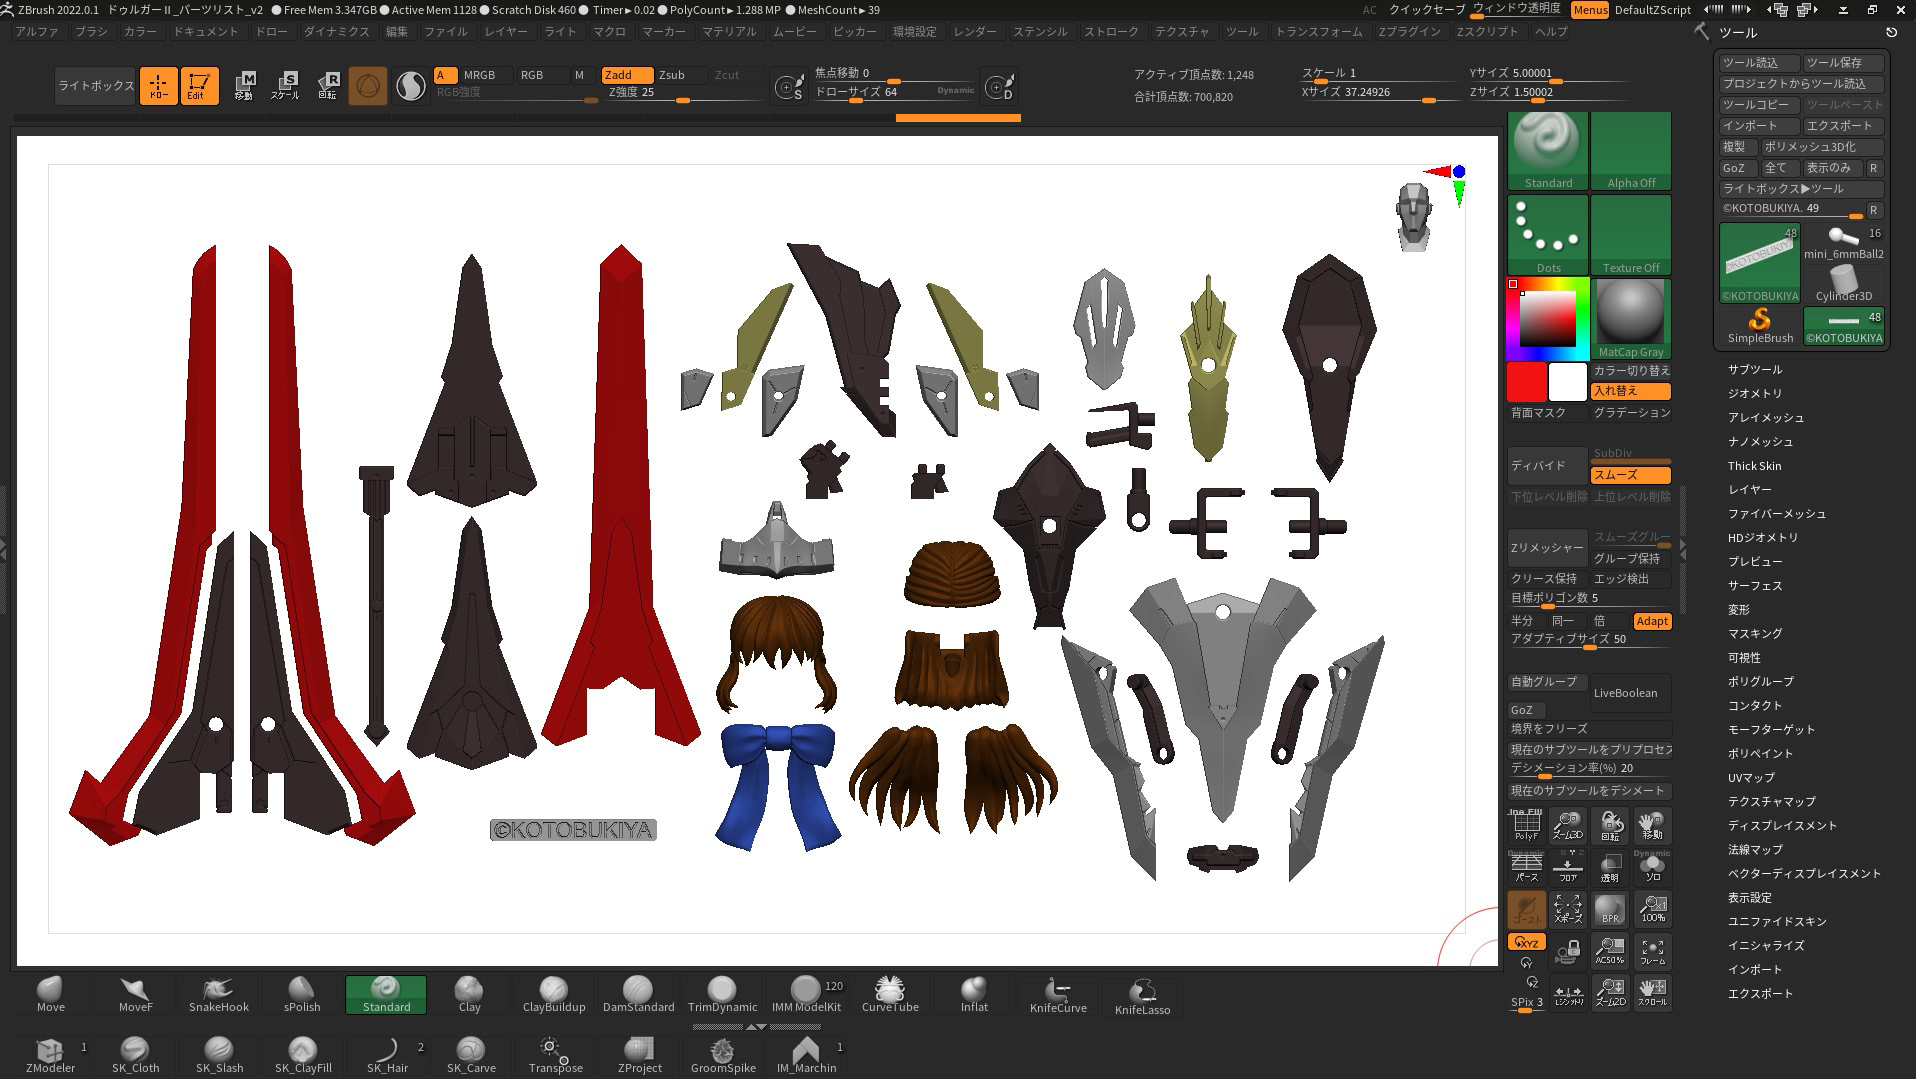
Task: Expand the マスキング (Masking) sub-palette
Action: tap(1754, 633)
